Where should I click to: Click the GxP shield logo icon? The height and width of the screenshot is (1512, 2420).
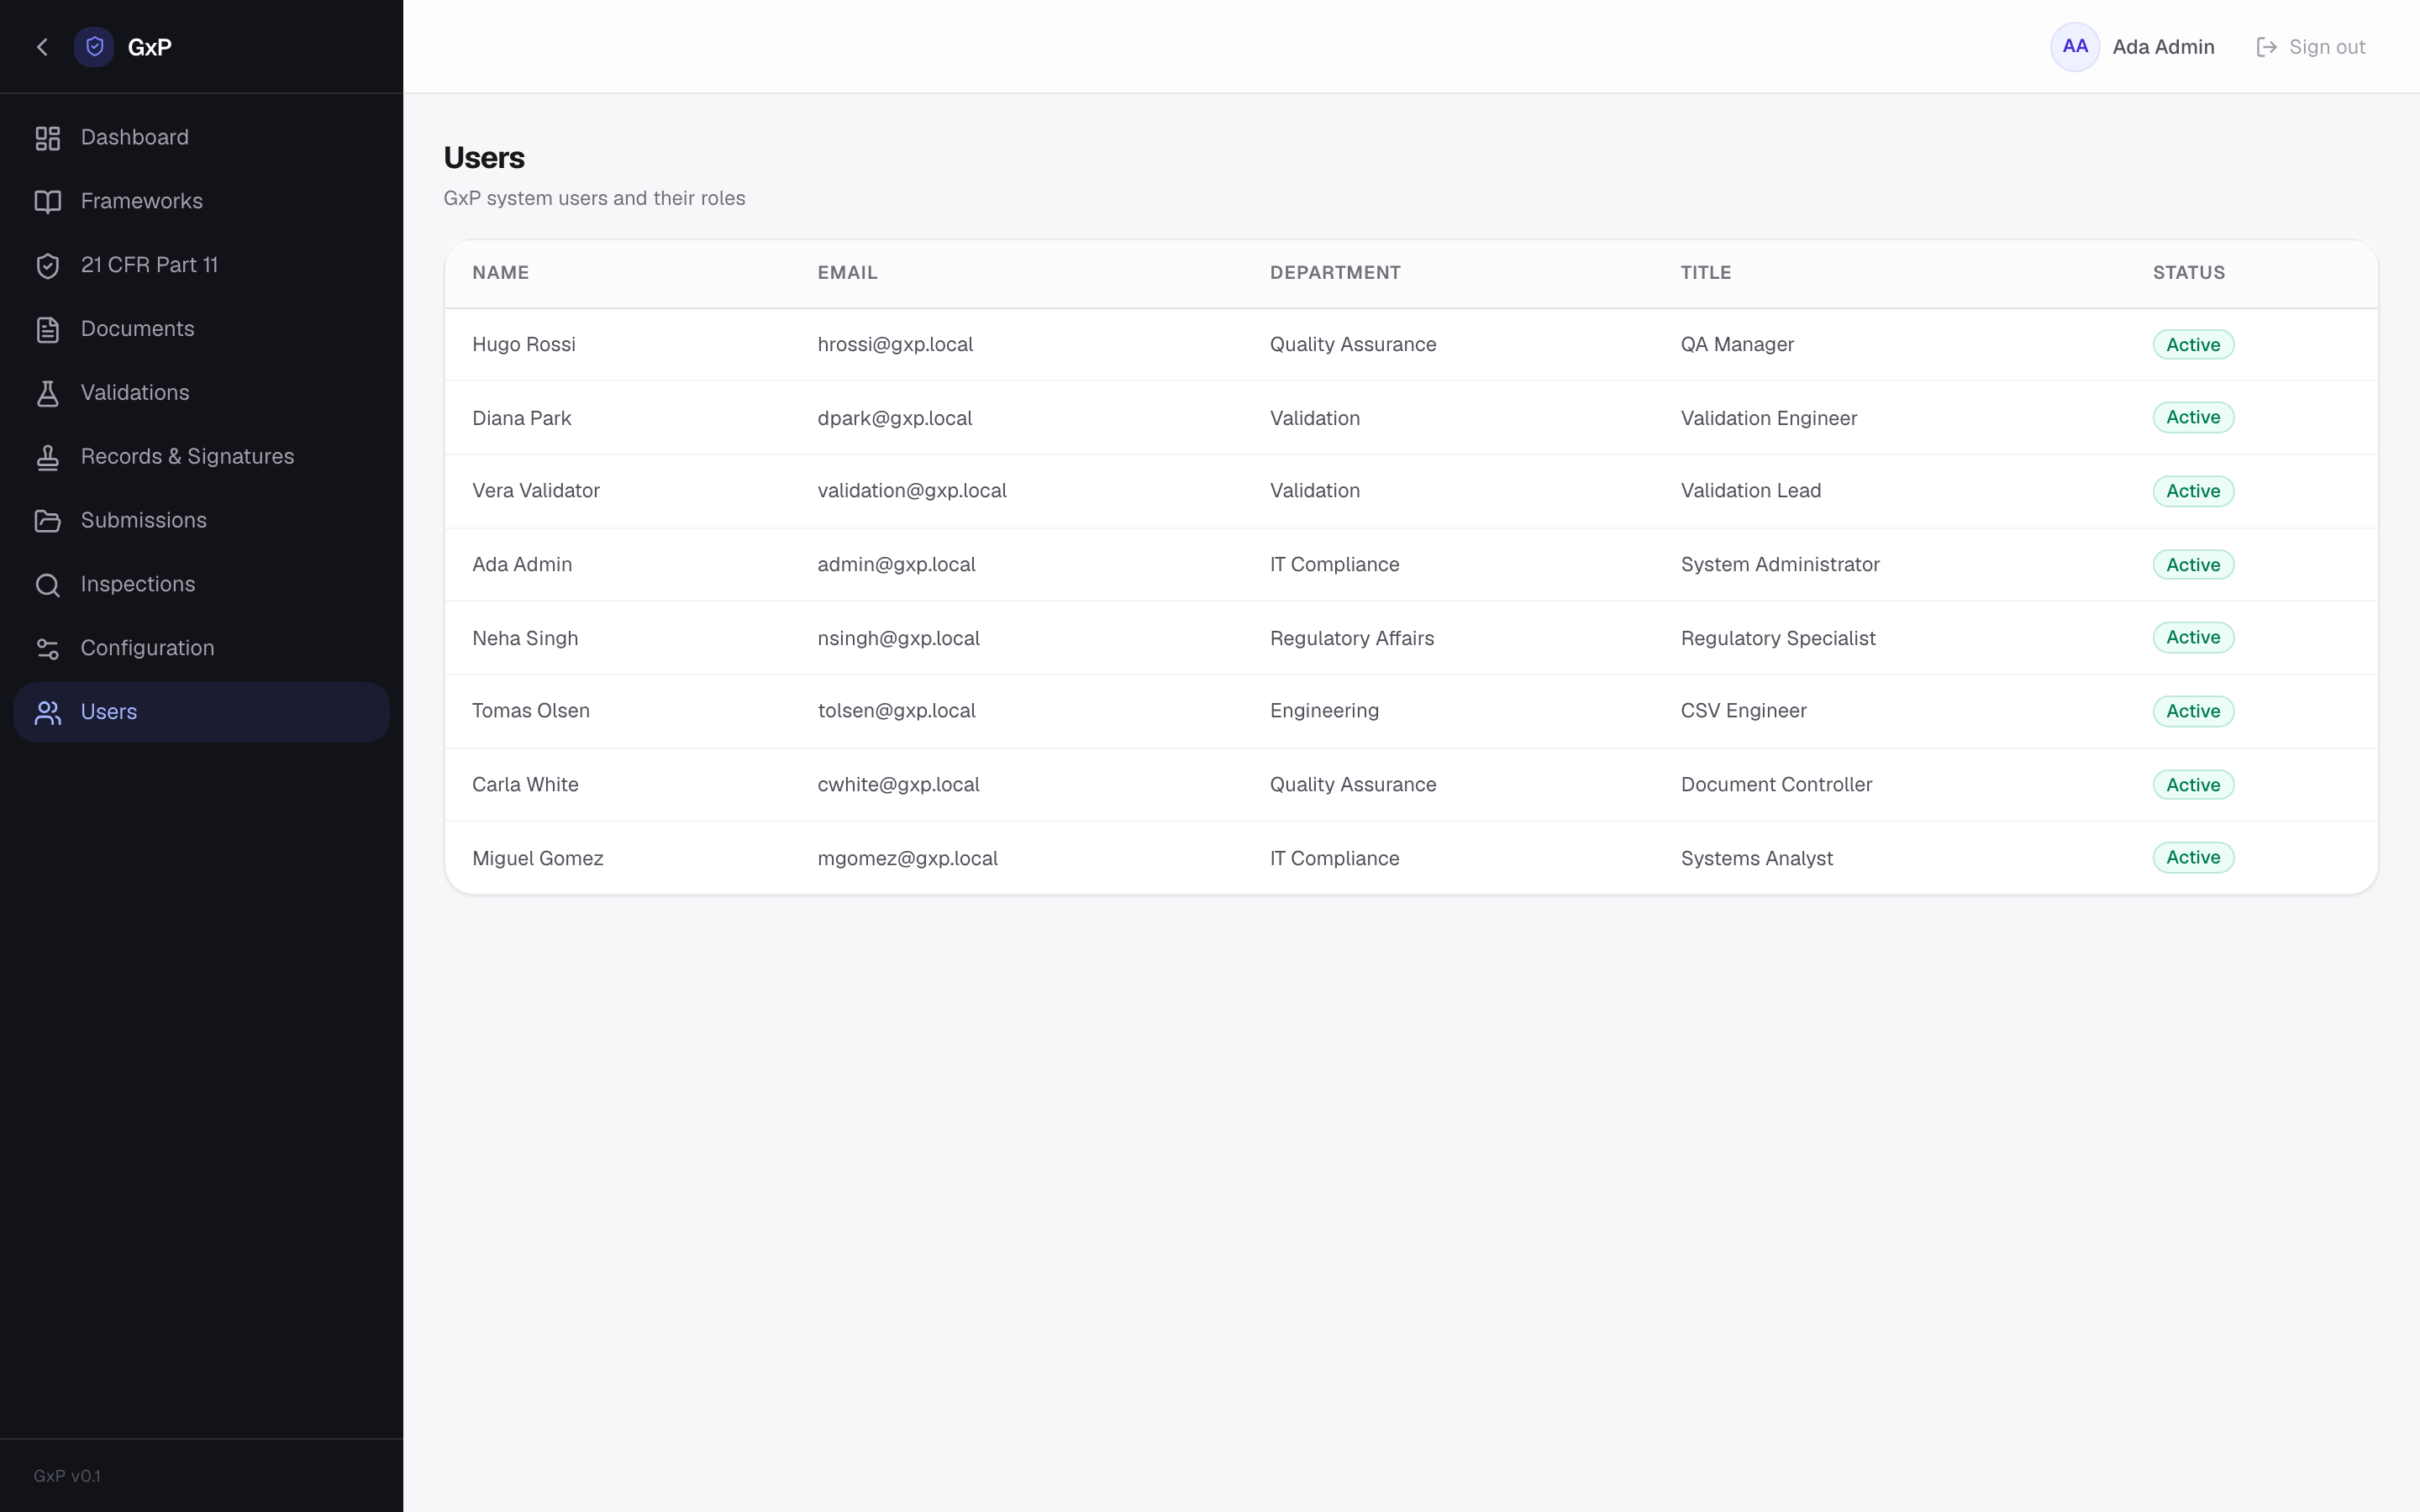pyautogui.click(x=94, y=47)
